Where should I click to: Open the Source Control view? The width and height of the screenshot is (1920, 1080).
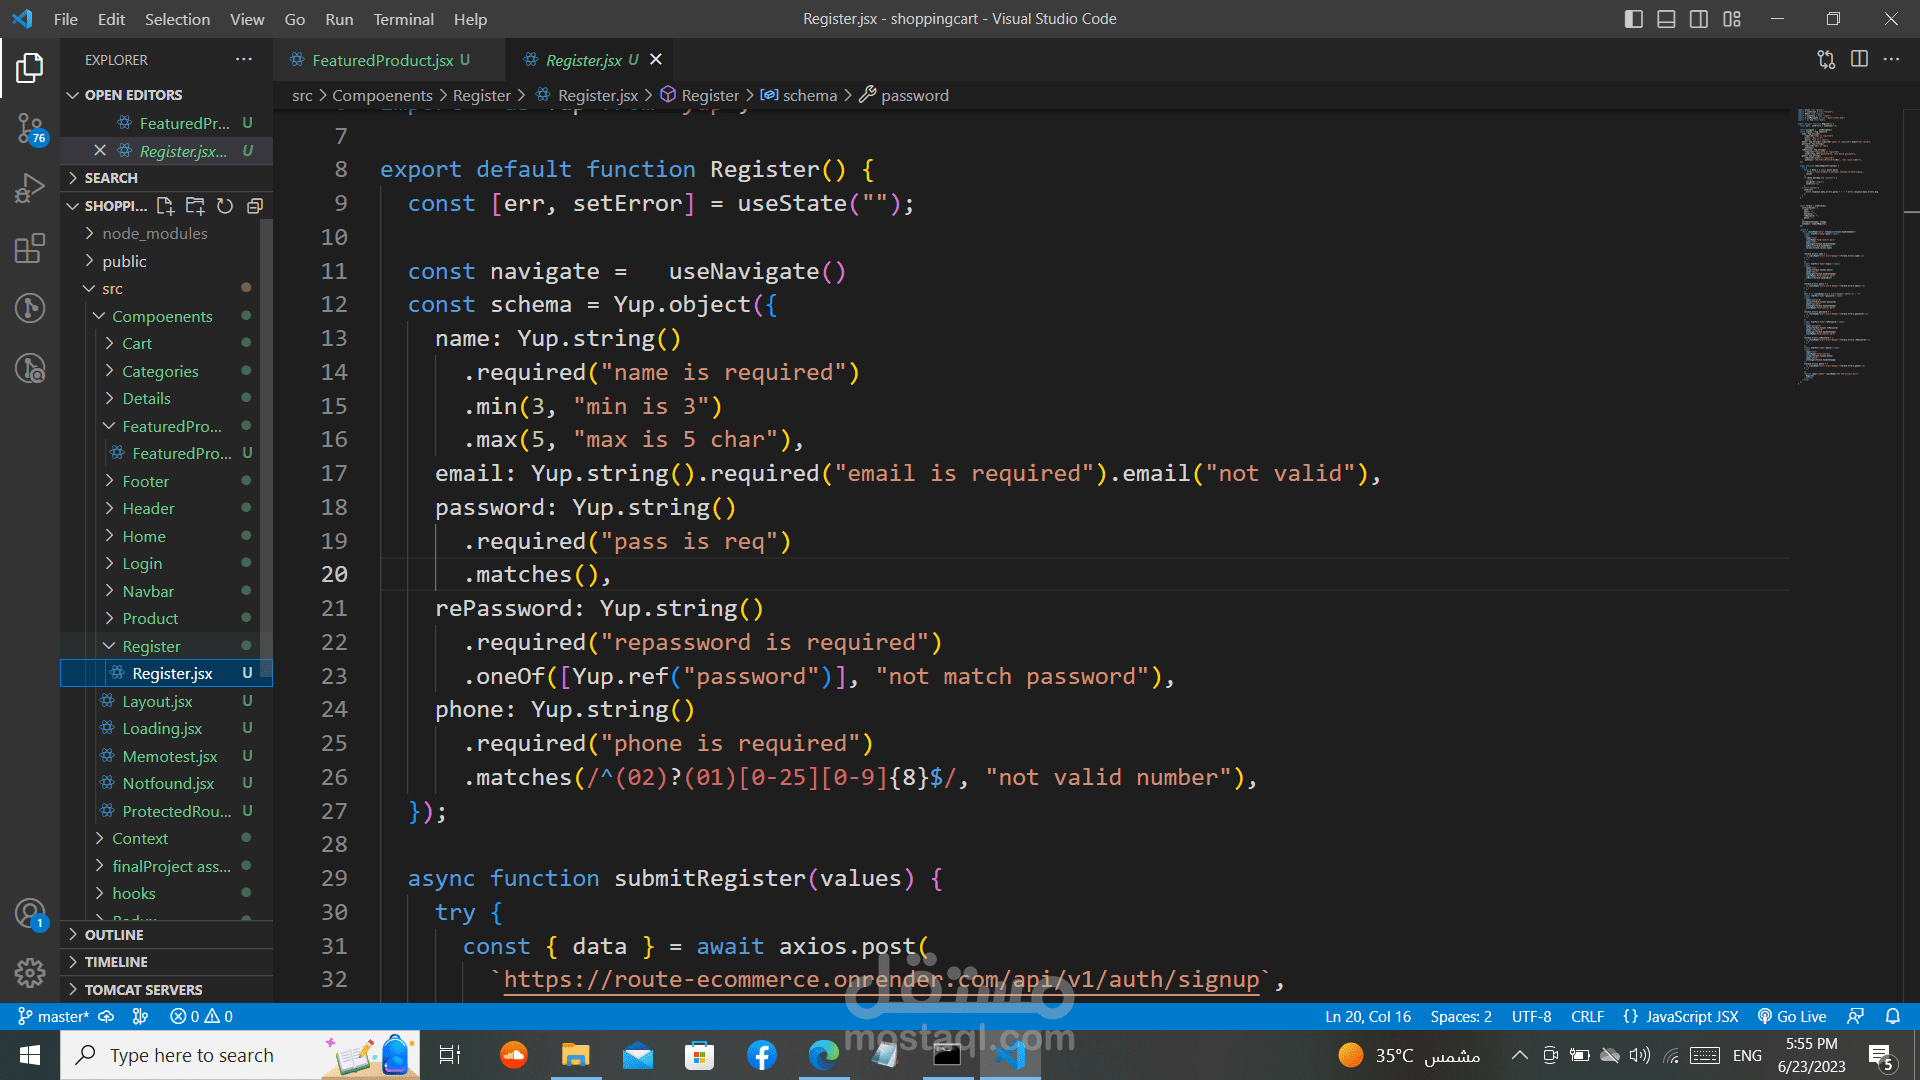coord(30,128)
